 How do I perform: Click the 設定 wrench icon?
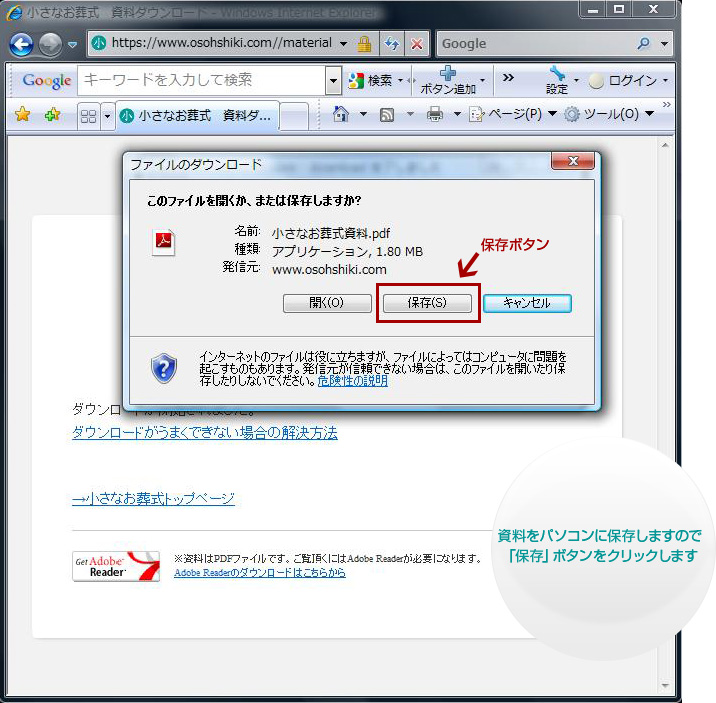(x=557, y=73)
